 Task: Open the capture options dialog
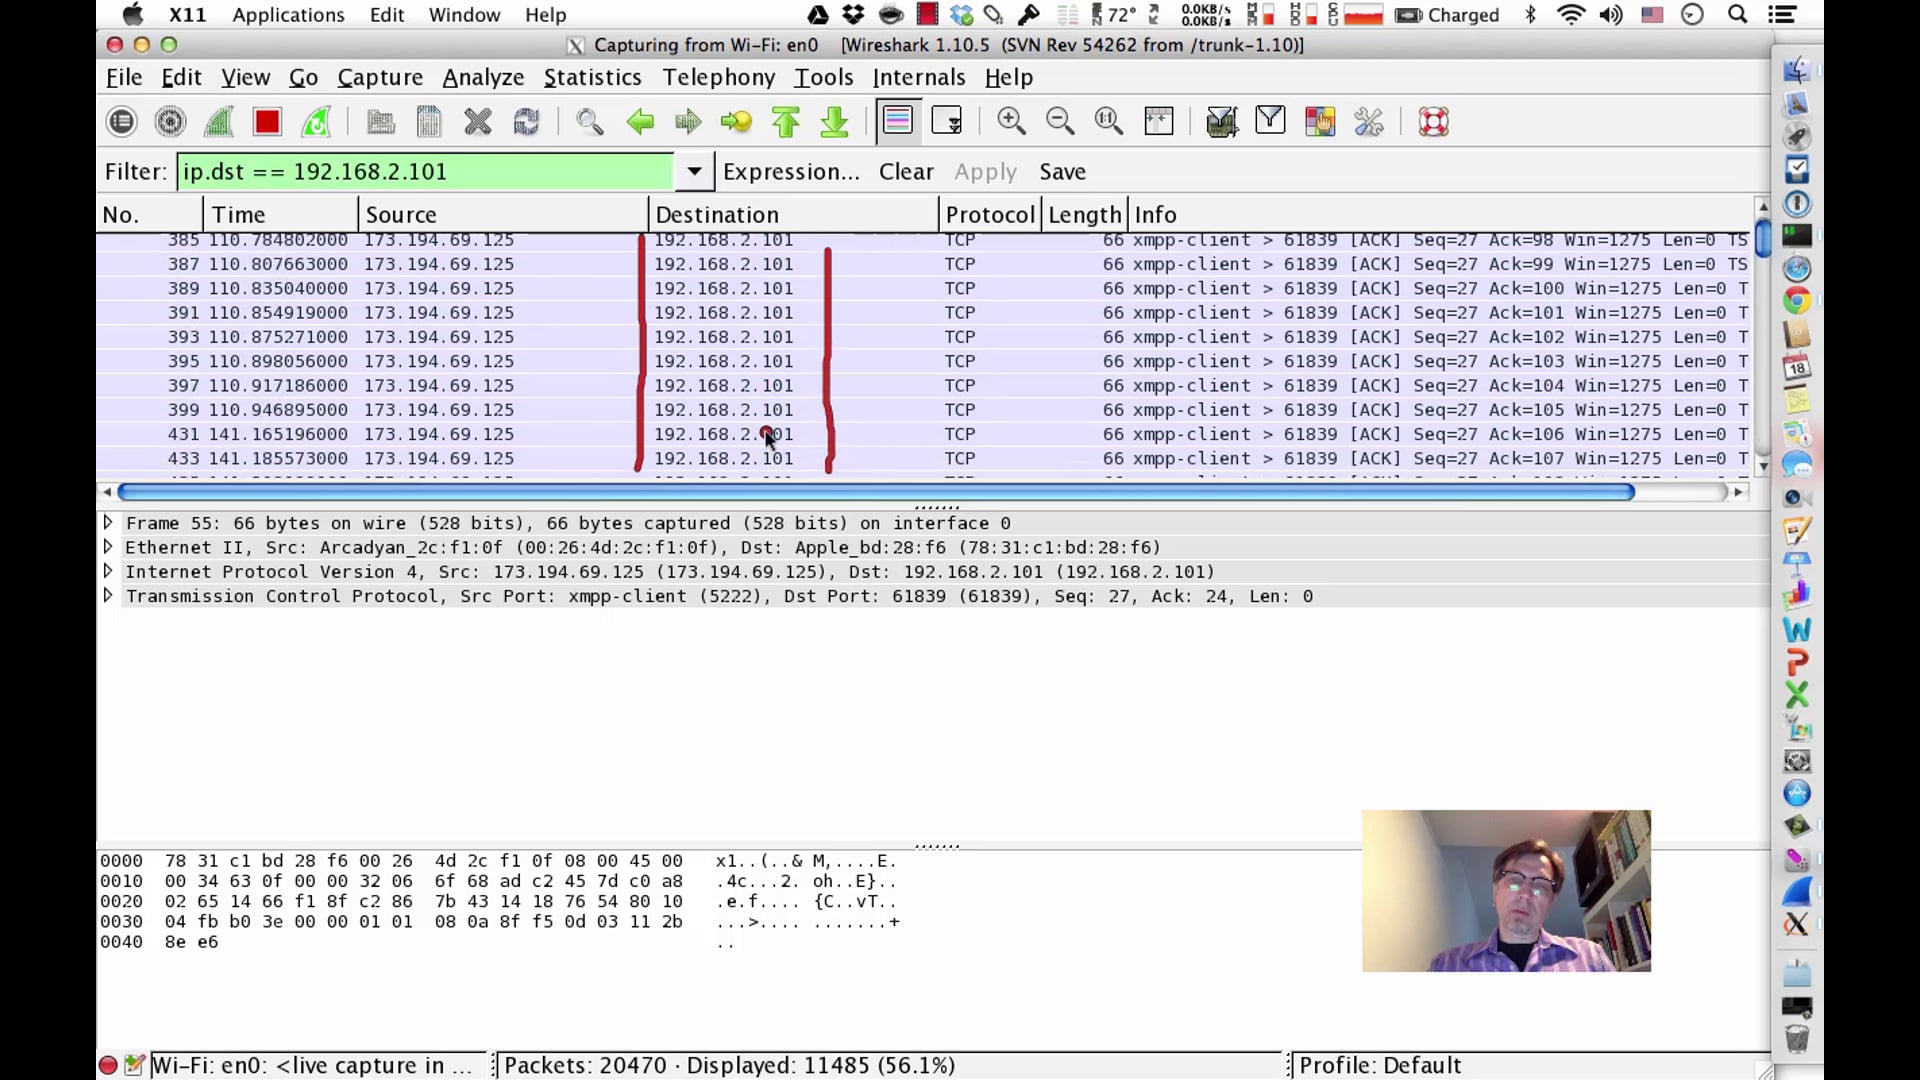pos(170,121)
